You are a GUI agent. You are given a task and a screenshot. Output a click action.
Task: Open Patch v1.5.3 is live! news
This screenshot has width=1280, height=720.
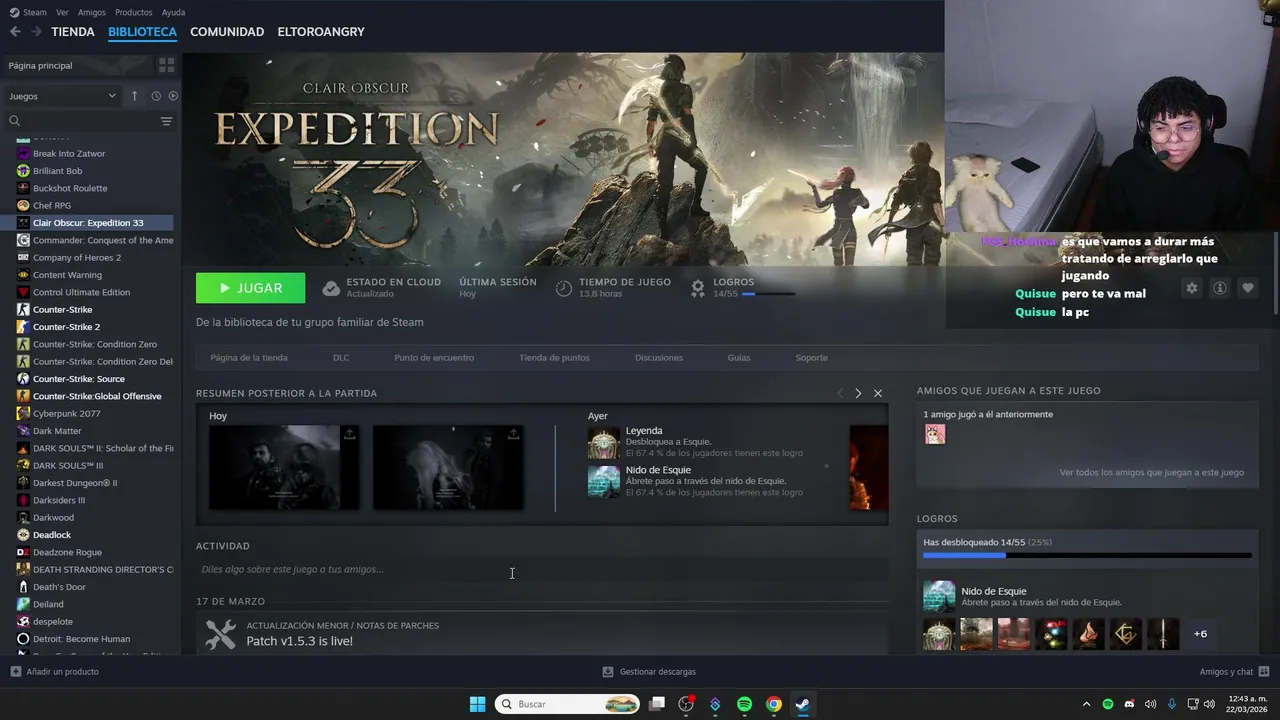300,641
